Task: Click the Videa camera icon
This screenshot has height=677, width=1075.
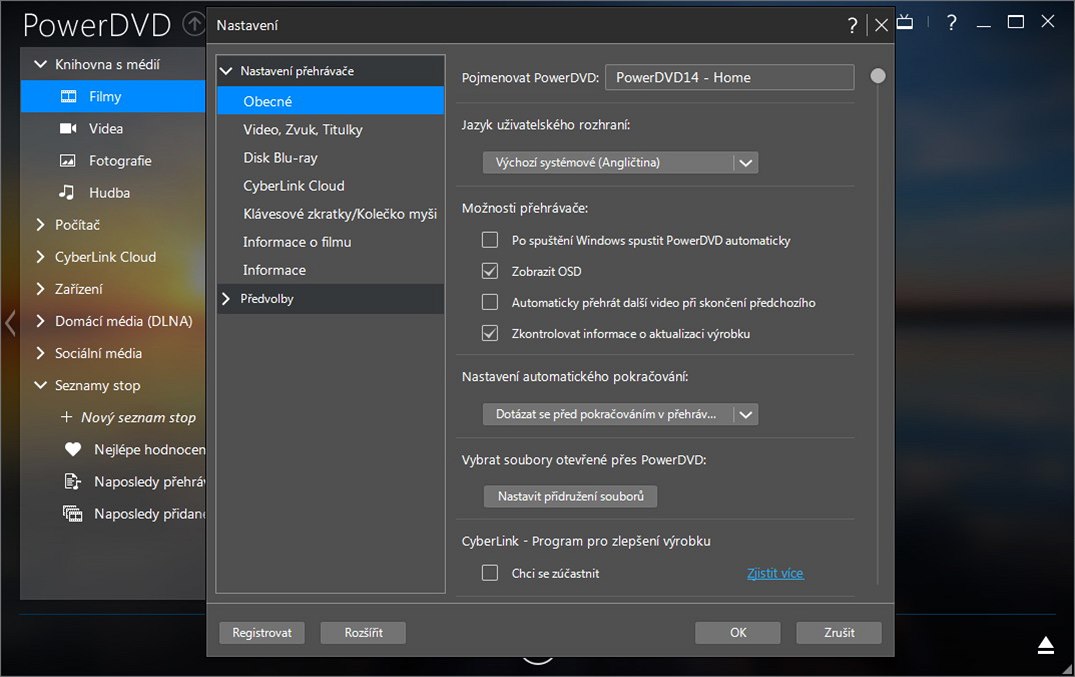Action: pos(68,129)
